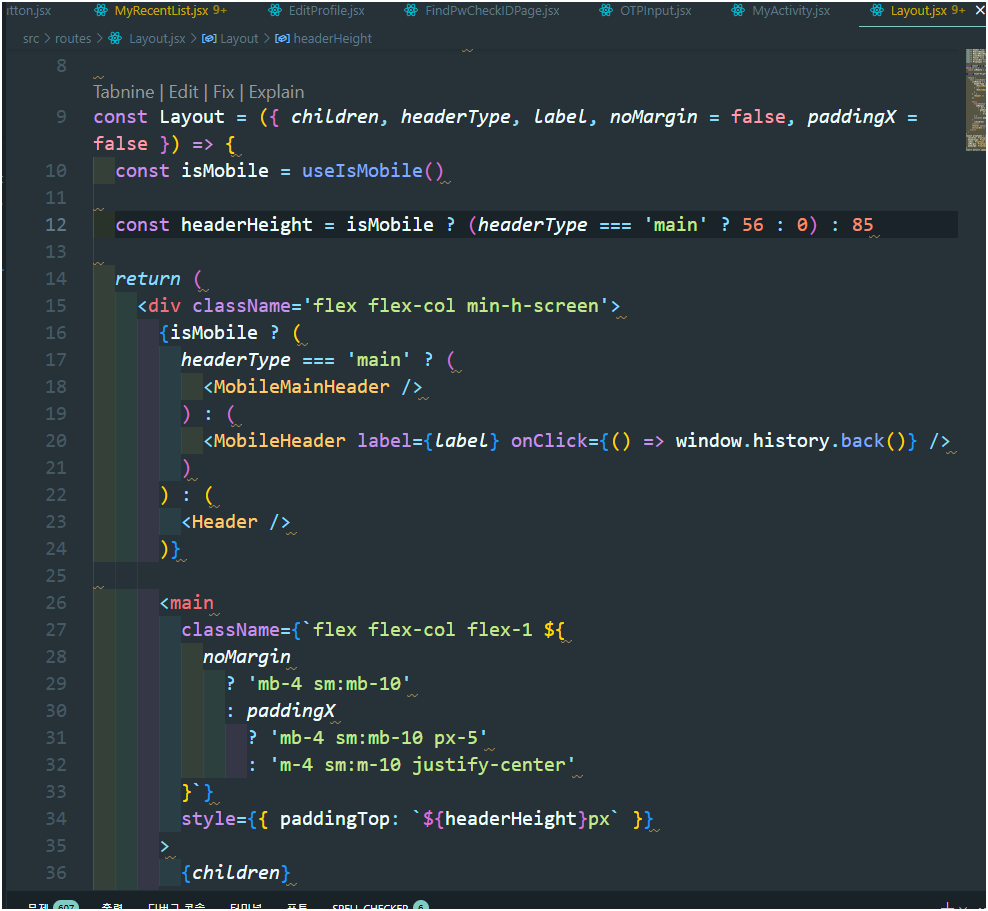
Task: Click the Fix code lens action
Action: tap(224, 92)
